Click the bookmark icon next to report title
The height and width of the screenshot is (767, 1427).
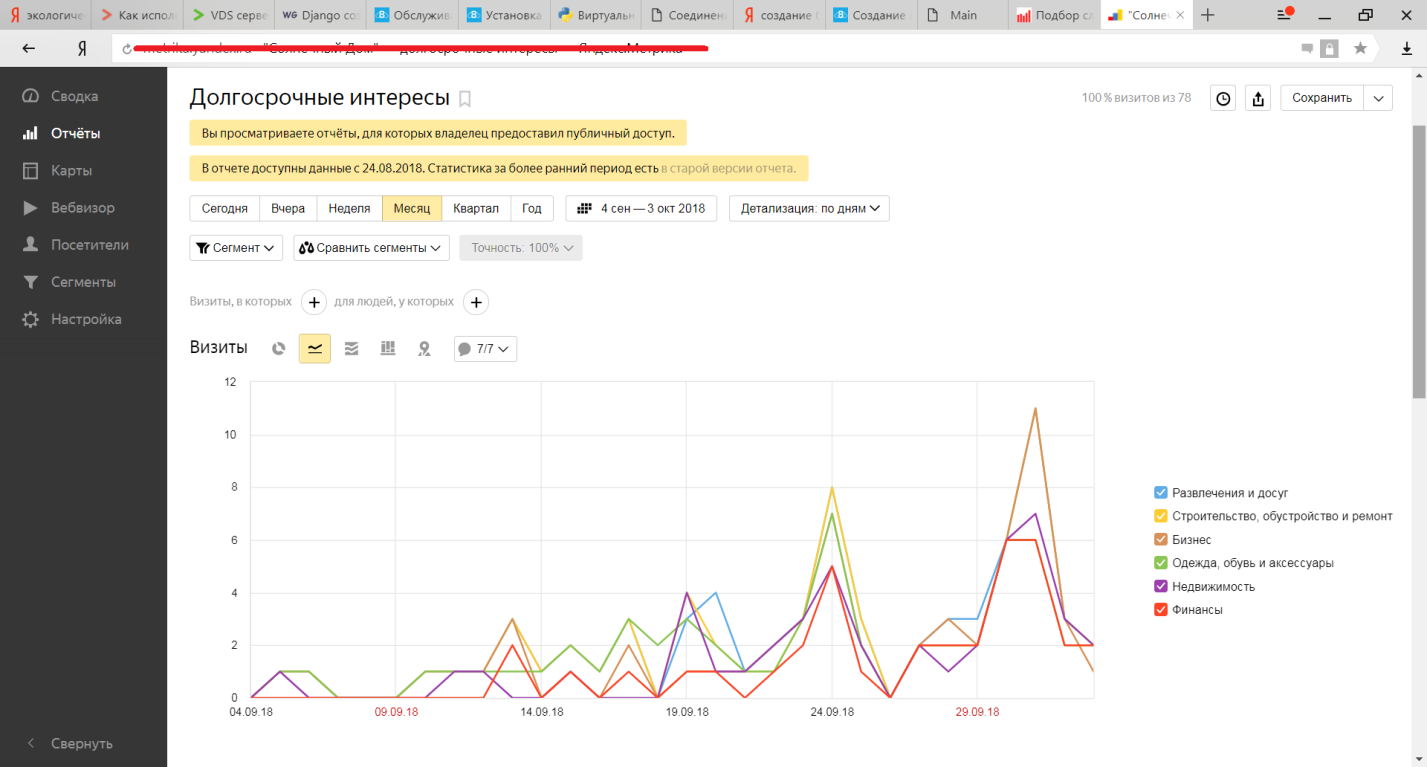[x=465, y=98]
